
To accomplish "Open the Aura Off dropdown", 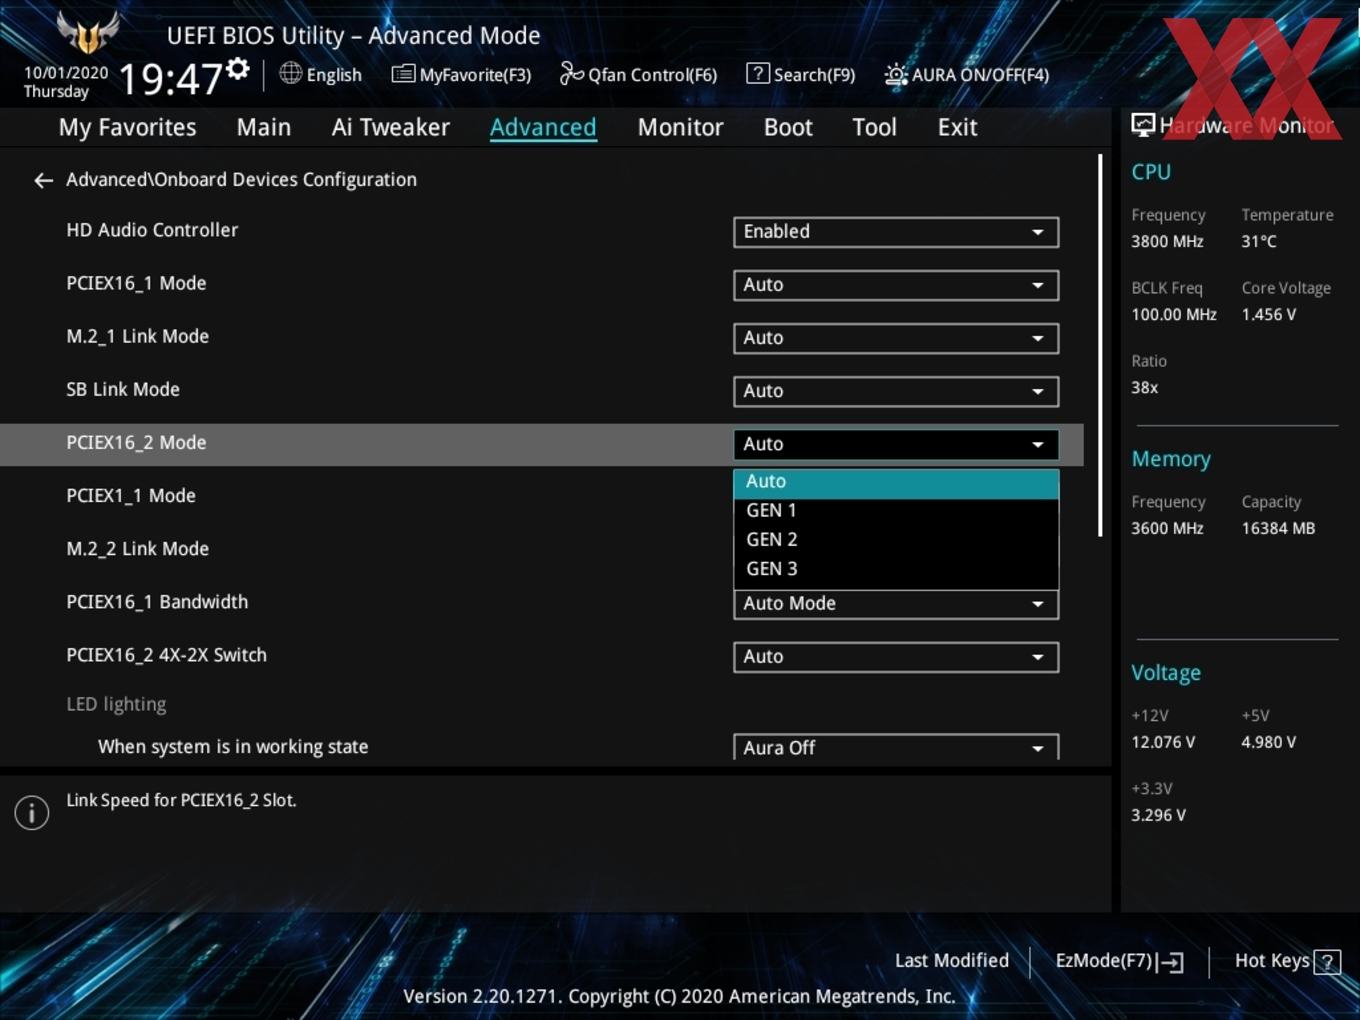I will 896,747.
